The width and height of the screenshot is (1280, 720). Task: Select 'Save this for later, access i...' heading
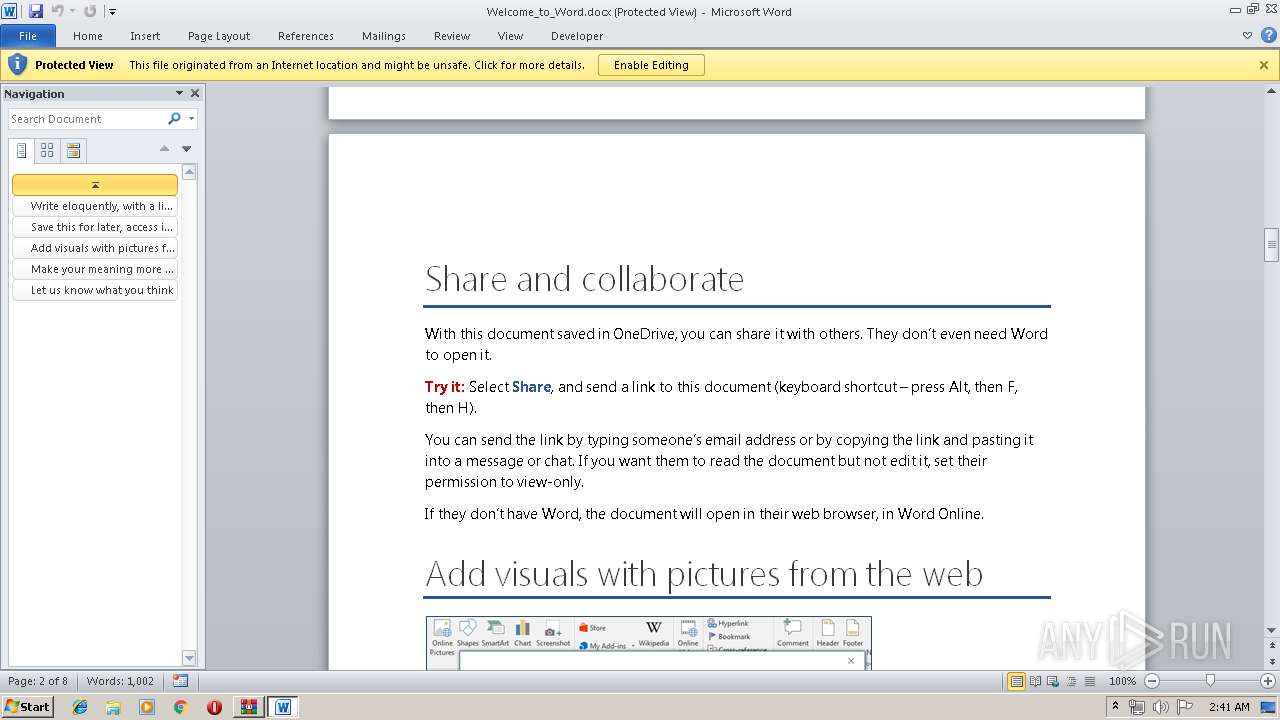95,227
